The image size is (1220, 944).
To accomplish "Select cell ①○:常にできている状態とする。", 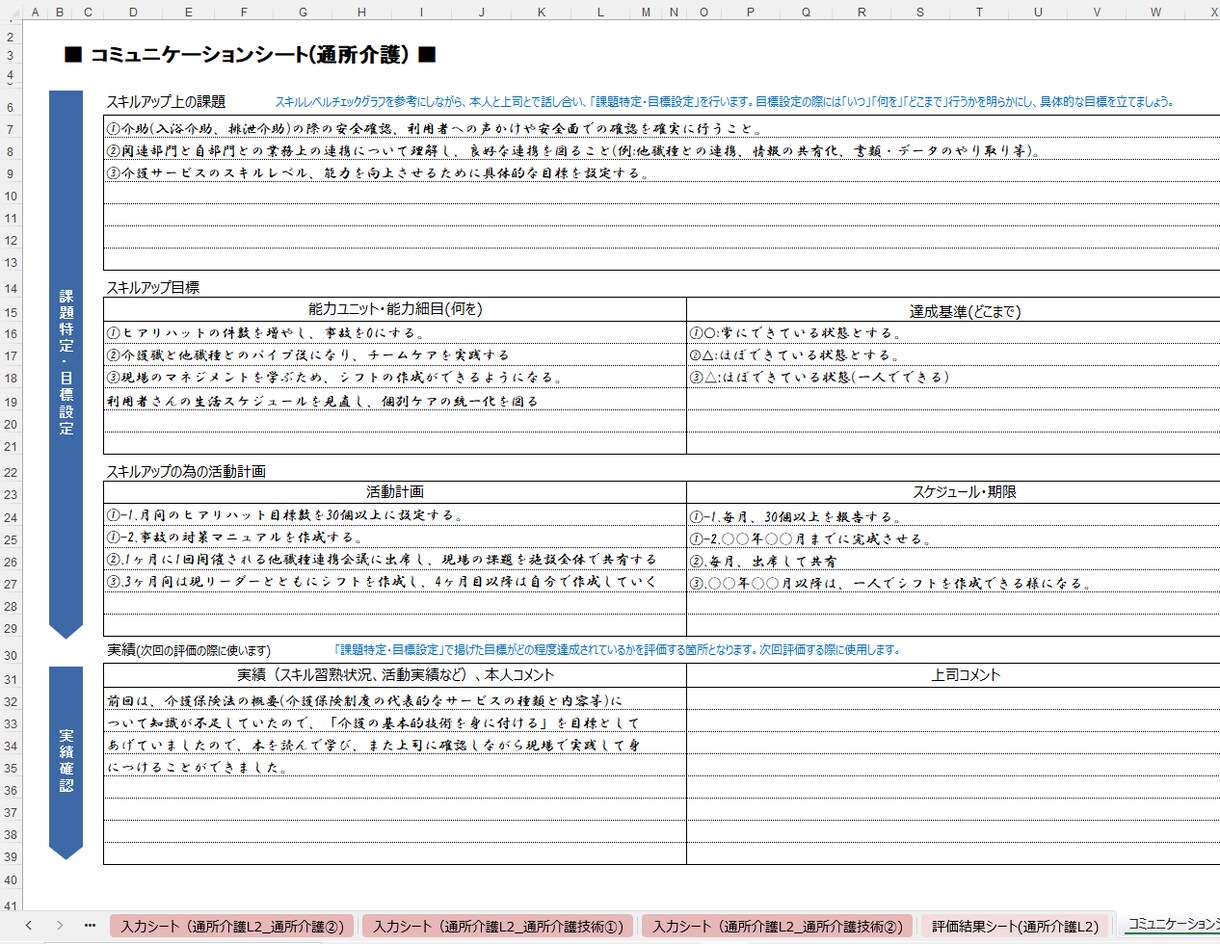I will [953, 333].
